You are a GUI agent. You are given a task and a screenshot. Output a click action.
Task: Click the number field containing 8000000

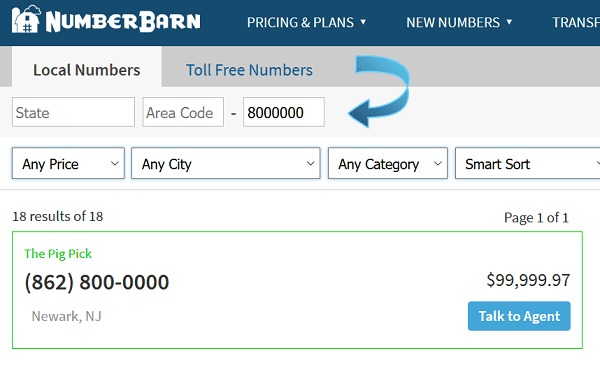click(x=284, y=112)
